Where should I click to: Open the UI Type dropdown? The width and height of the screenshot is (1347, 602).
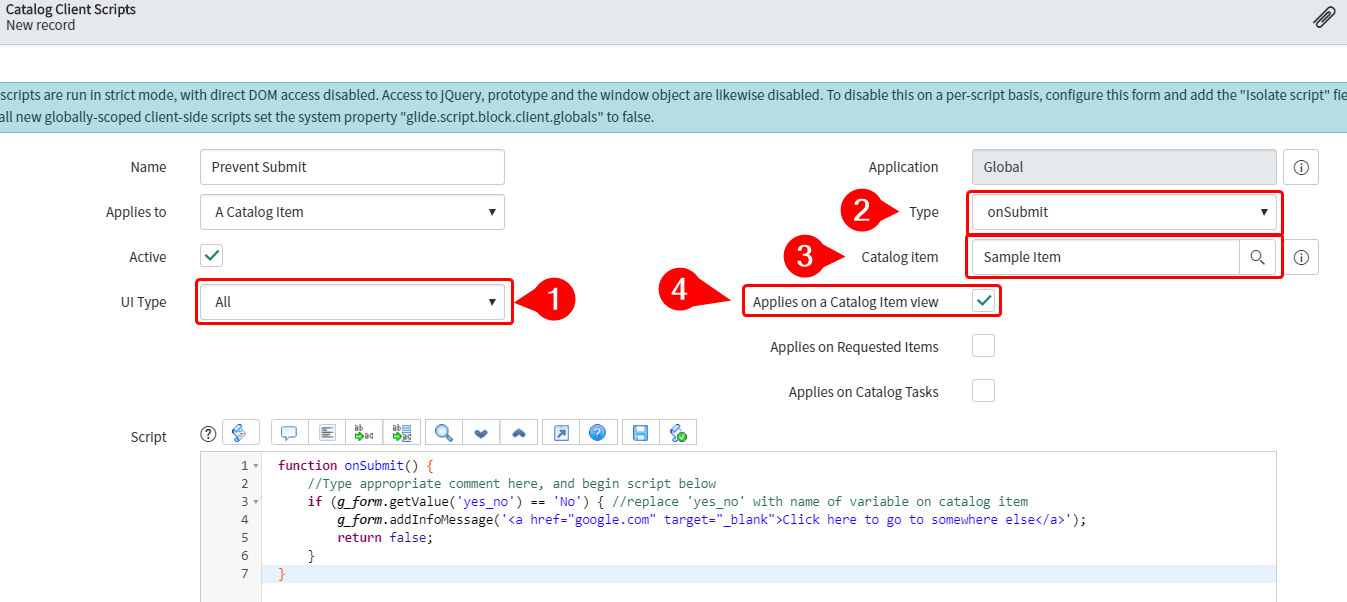click(352, 302)
